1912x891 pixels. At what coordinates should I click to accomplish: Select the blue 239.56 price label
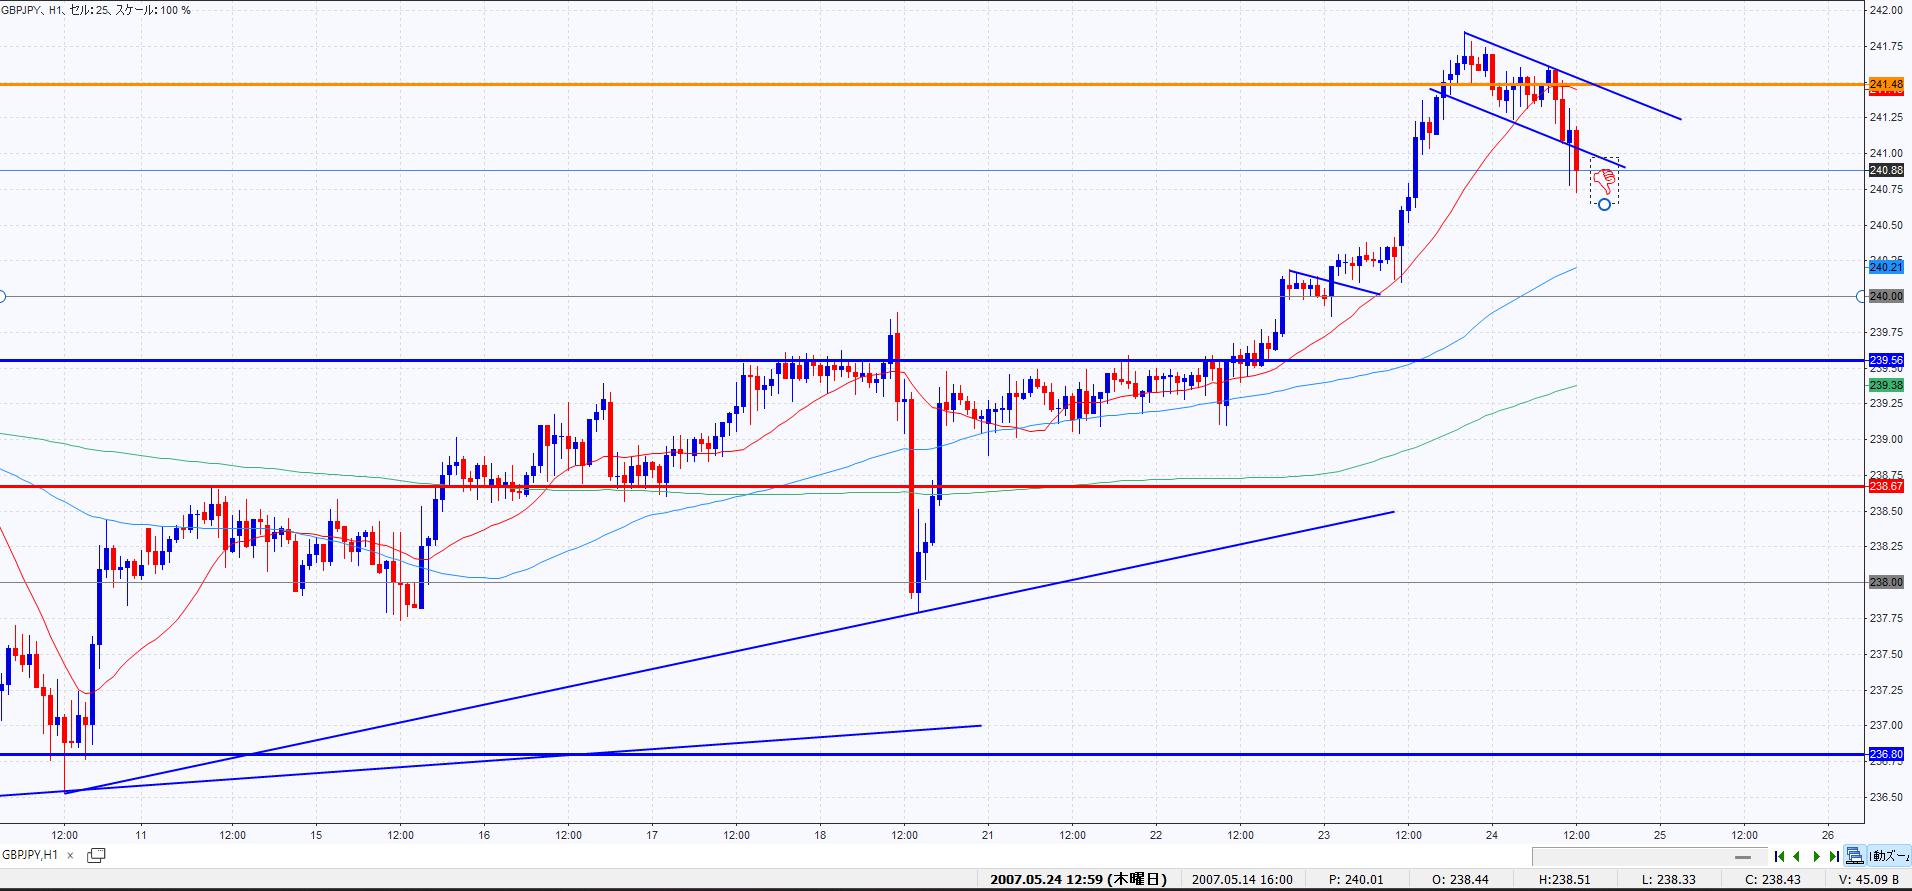[1886, 360]
